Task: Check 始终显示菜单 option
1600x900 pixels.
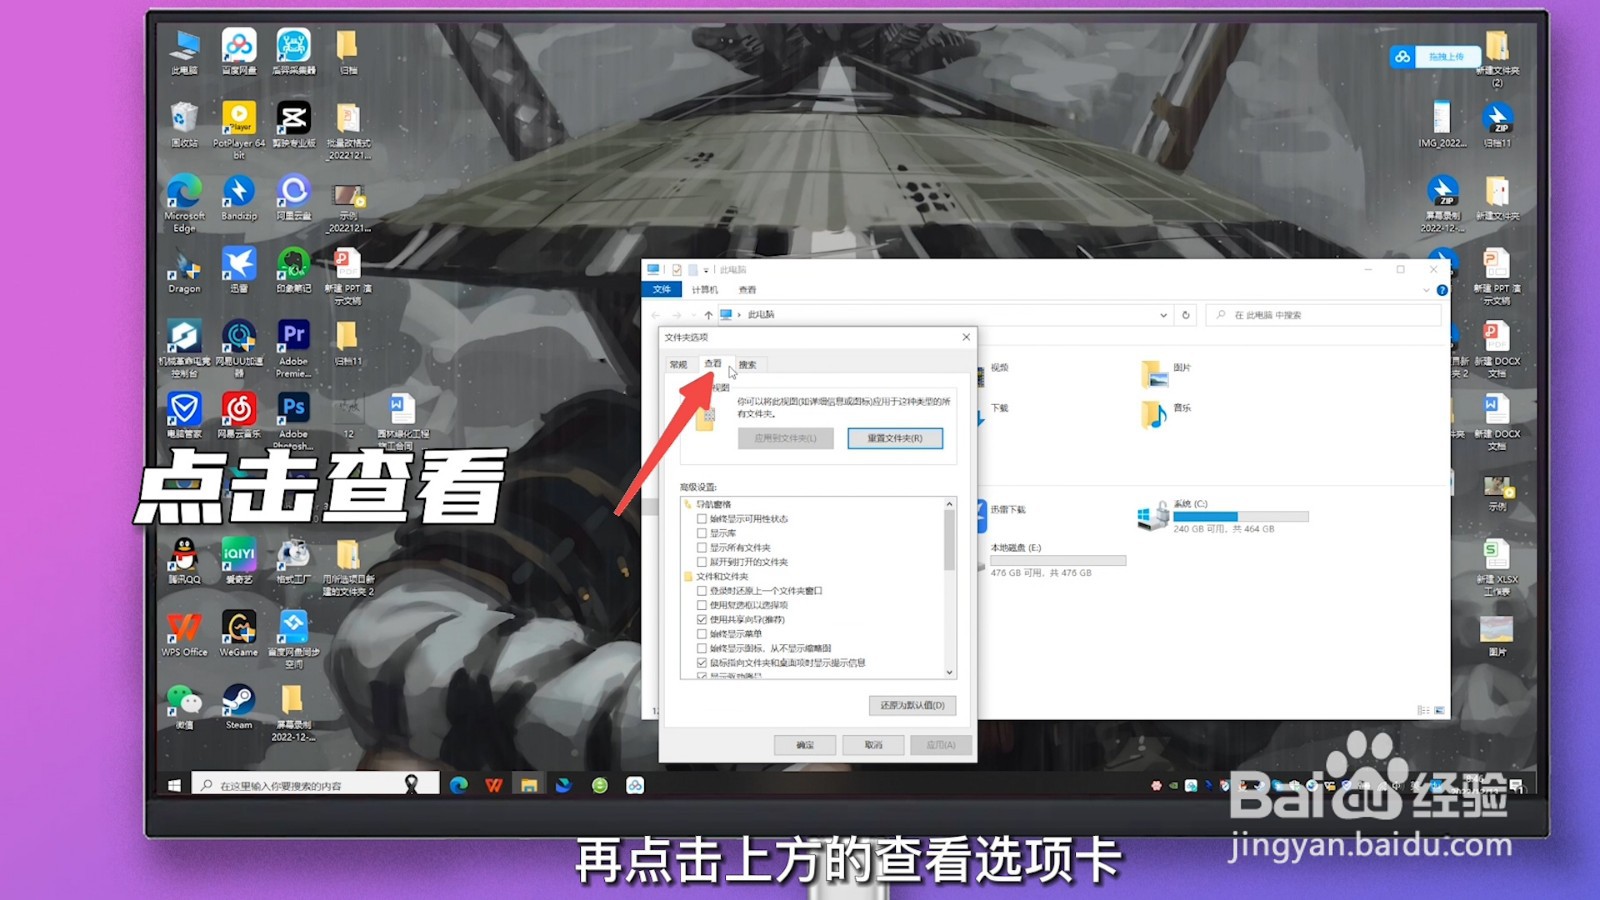Action: [x=702, y=634]
